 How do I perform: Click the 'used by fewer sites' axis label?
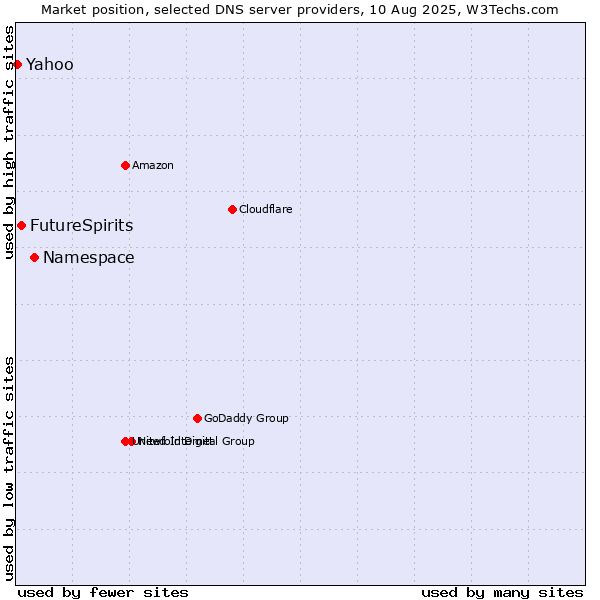(x=103, y=592)
